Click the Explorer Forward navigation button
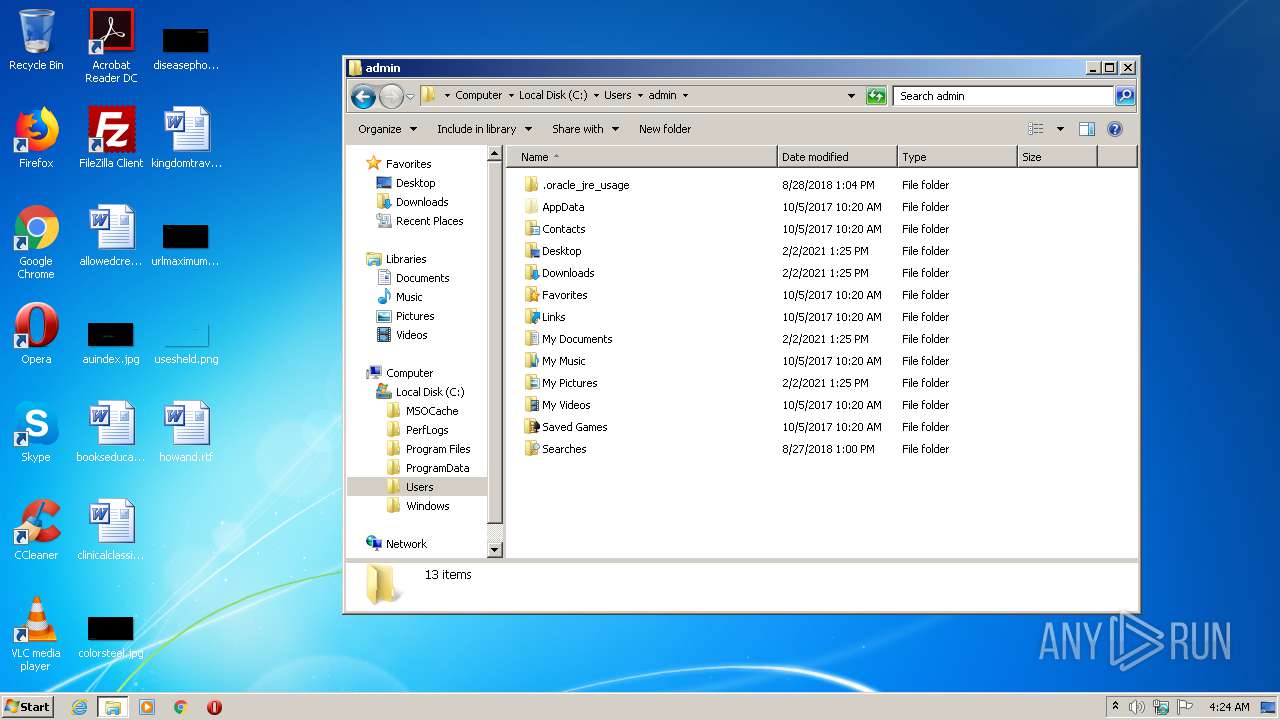1280x720 pixels. coord(391,96)
